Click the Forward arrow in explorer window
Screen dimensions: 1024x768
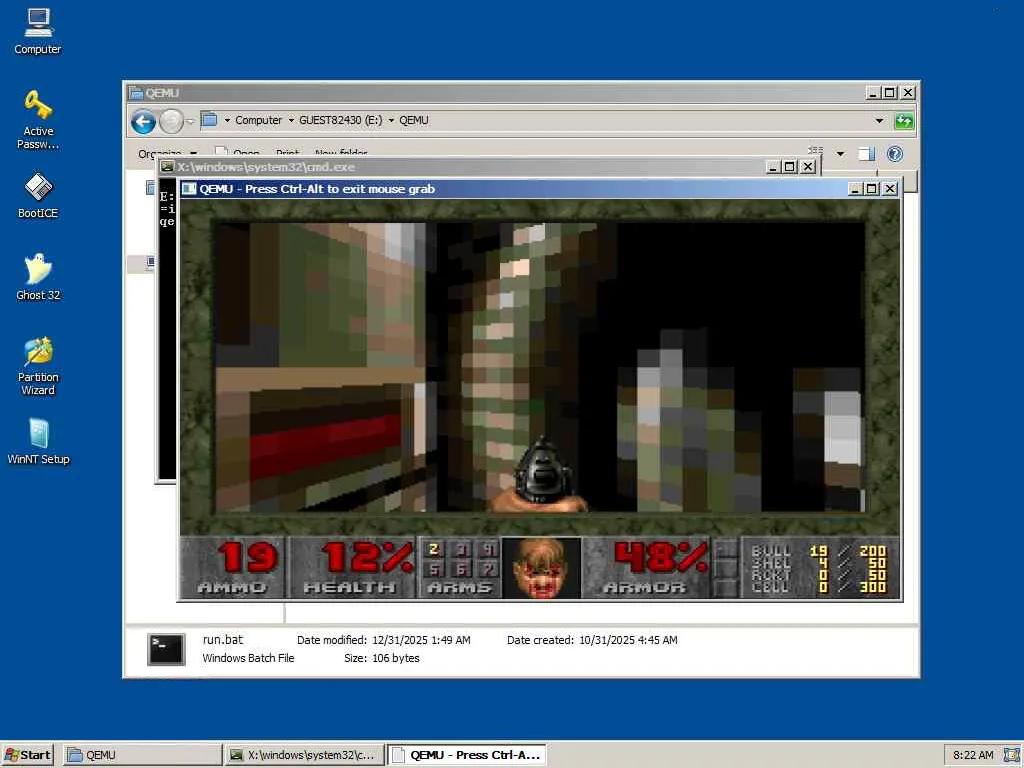(x=171, y=121)
